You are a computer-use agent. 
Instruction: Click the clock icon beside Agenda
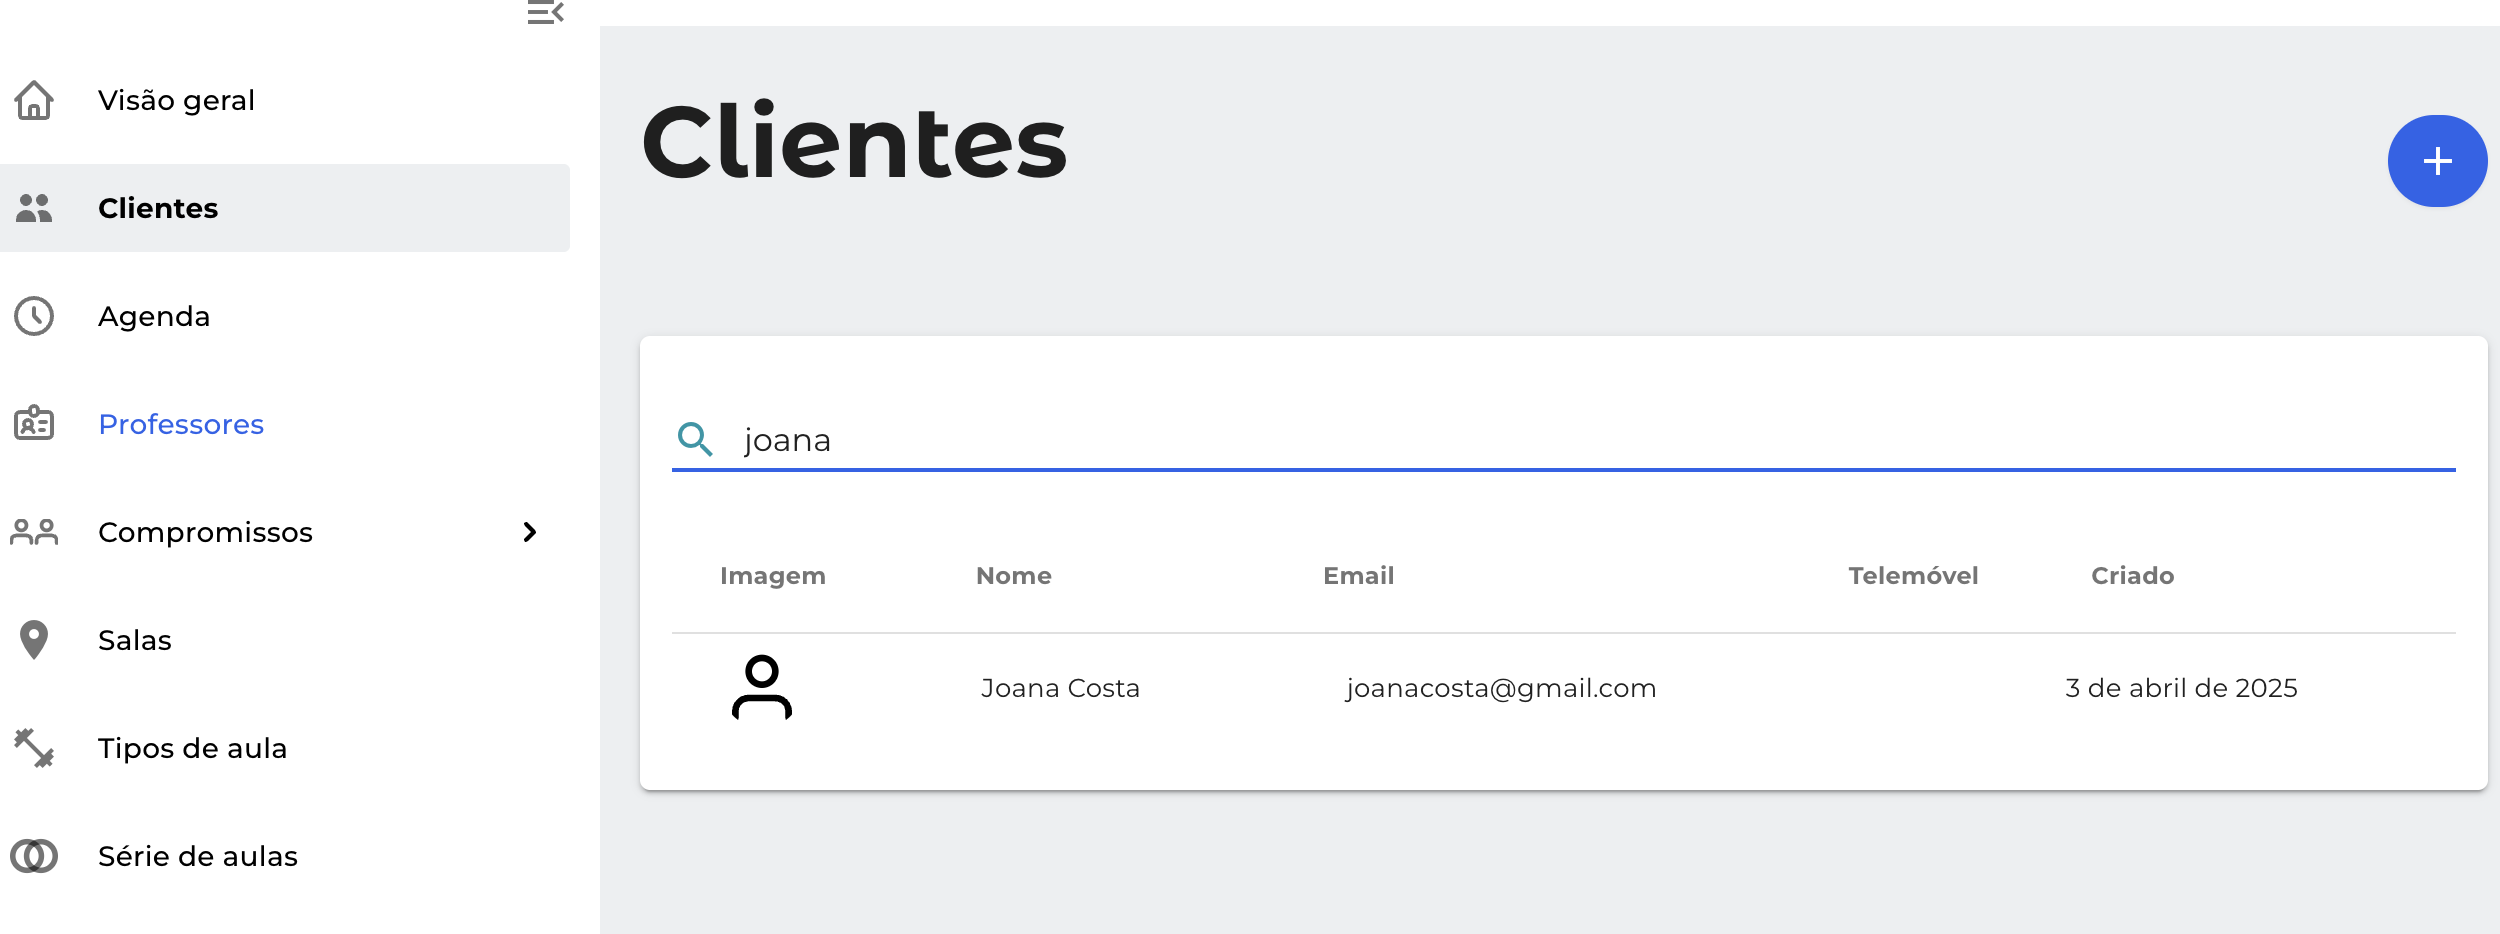pos(34,316)
